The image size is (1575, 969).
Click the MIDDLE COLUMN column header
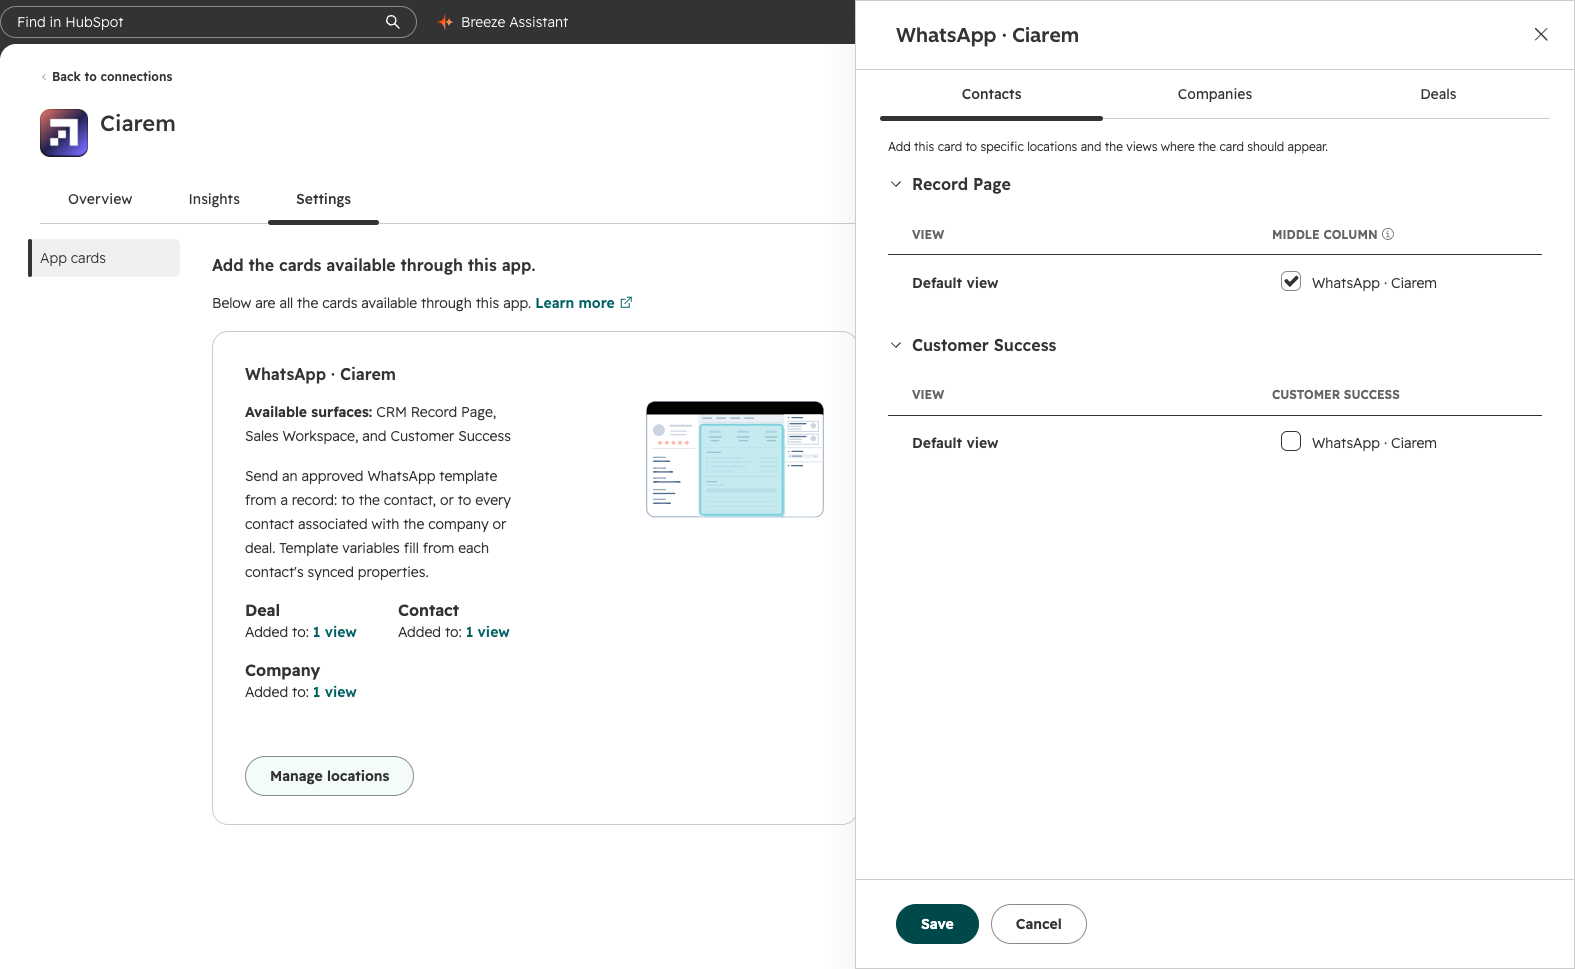pos(1324,234)
